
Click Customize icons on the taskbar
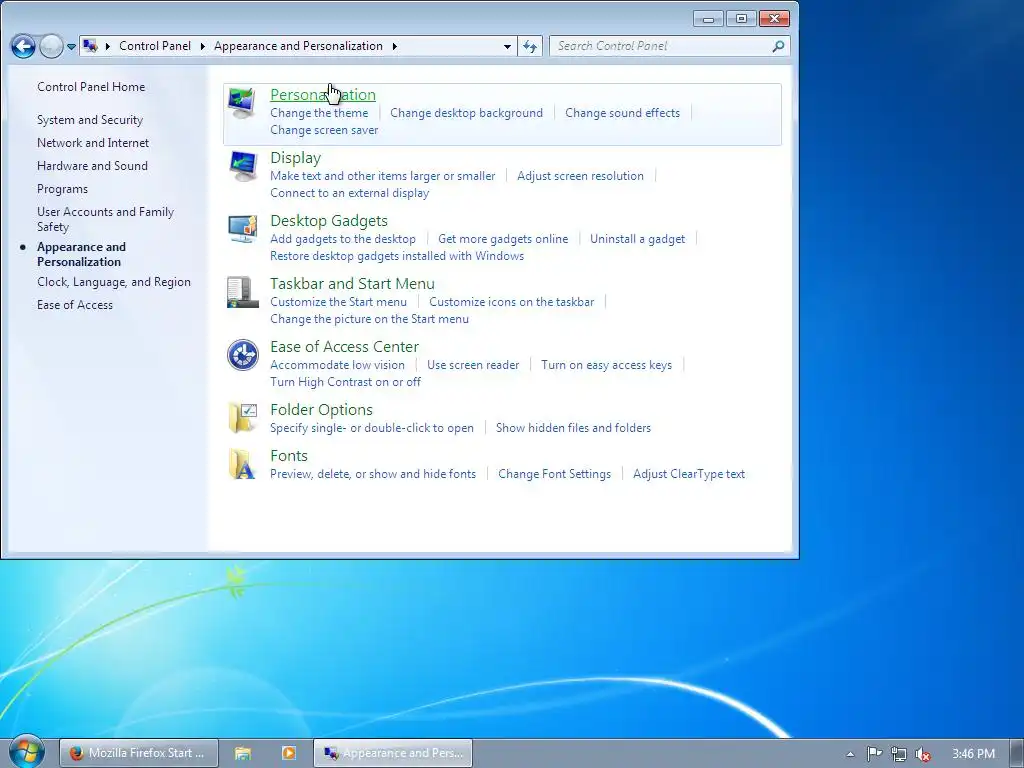(x=511, y=302)
